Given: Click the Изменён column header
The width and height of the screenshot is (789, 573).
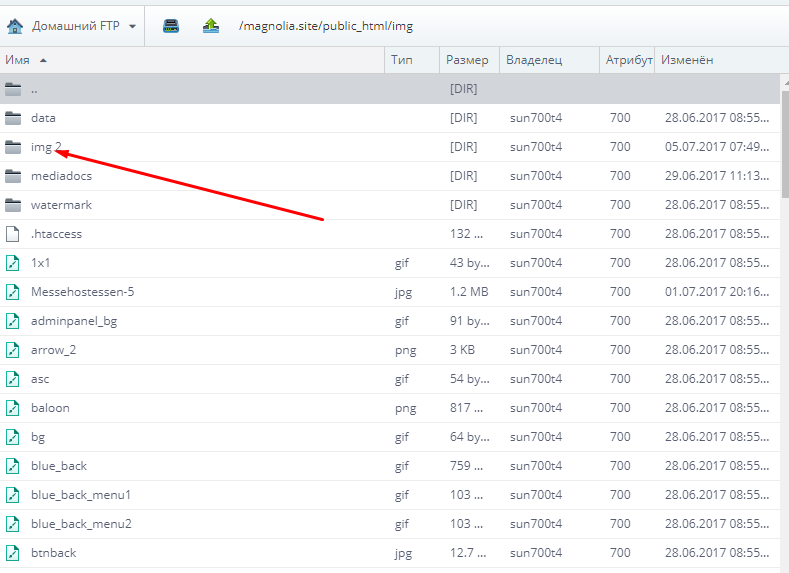Looking at the screenshot, I should pyautogui.click(x=685, y=60).
